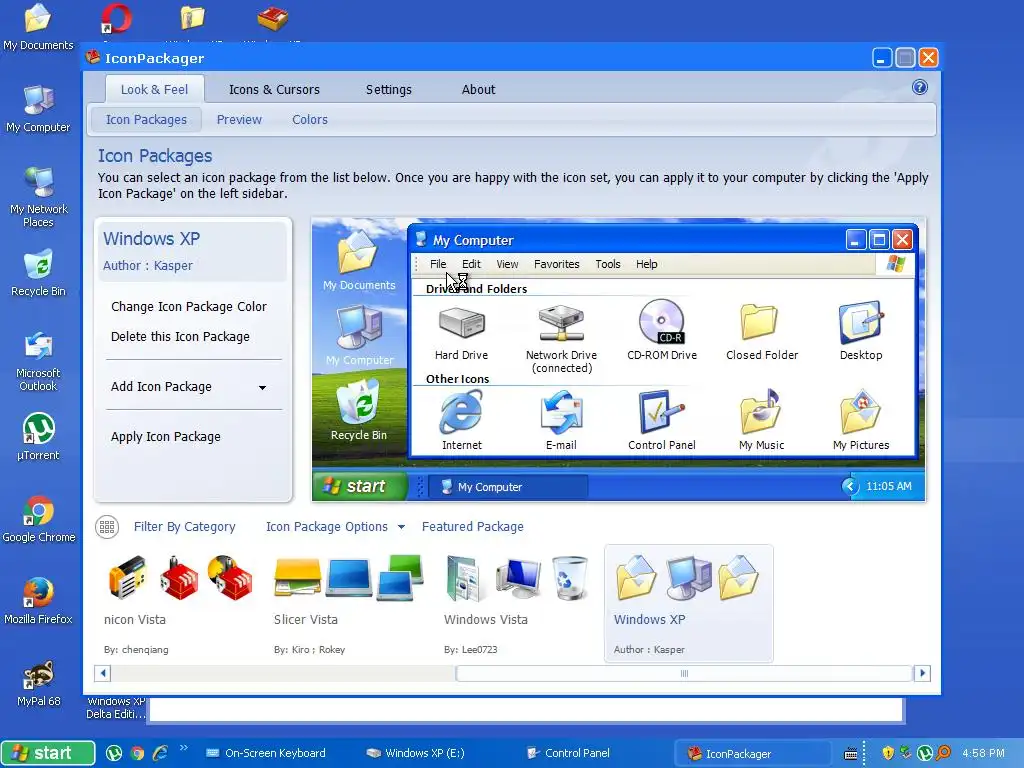Switch to the Icons & Cursors tab
This screenshot has width=1024, height=768.
point(274,89)
